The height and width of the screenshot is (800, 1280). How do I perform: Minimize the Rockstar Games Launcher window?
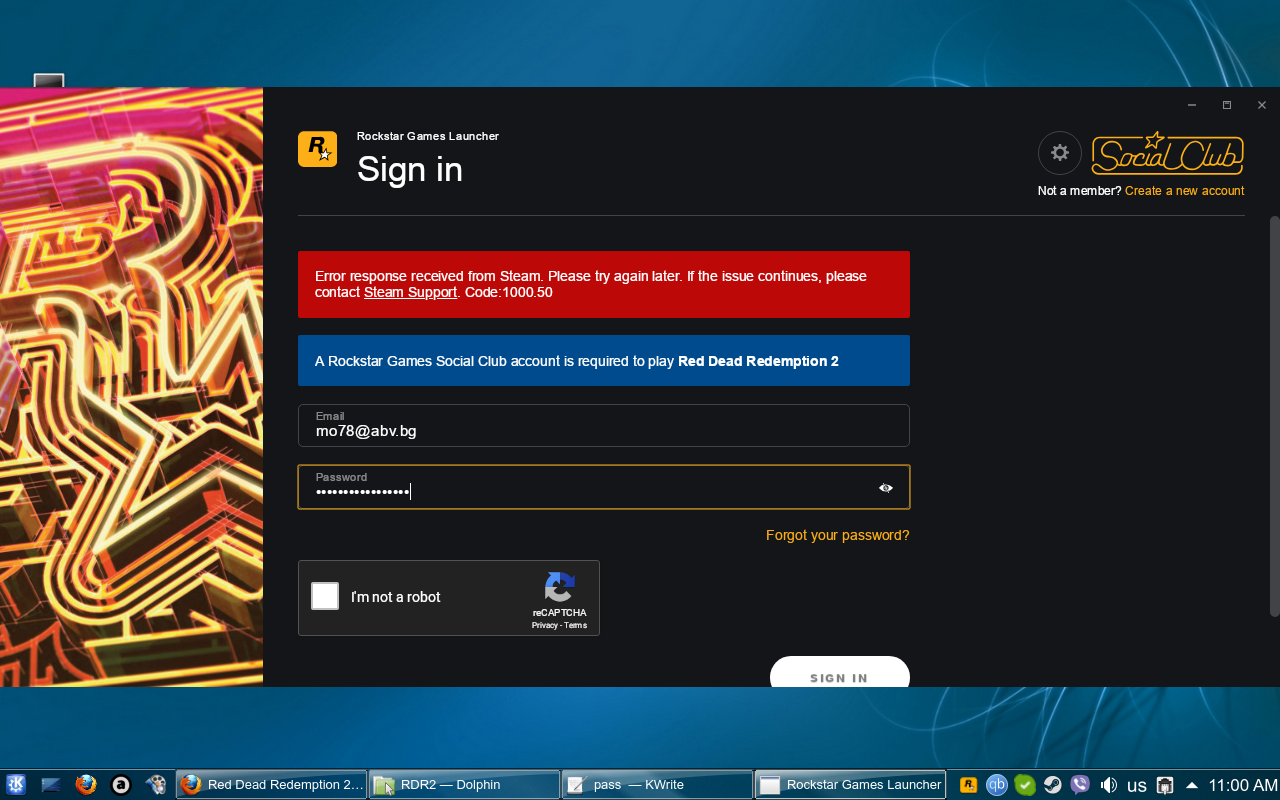(x=1192, y=105)
